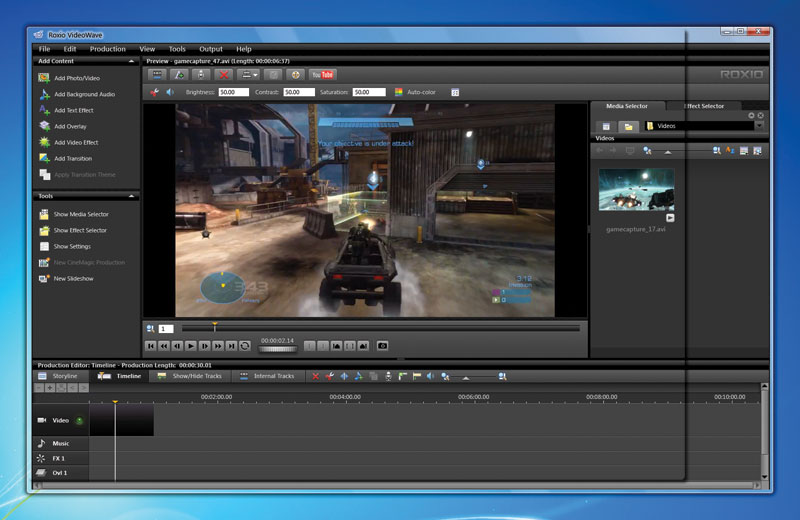Click the Brightness value field
The height and width of the screenshot is (520, 800).
(234, 92)
